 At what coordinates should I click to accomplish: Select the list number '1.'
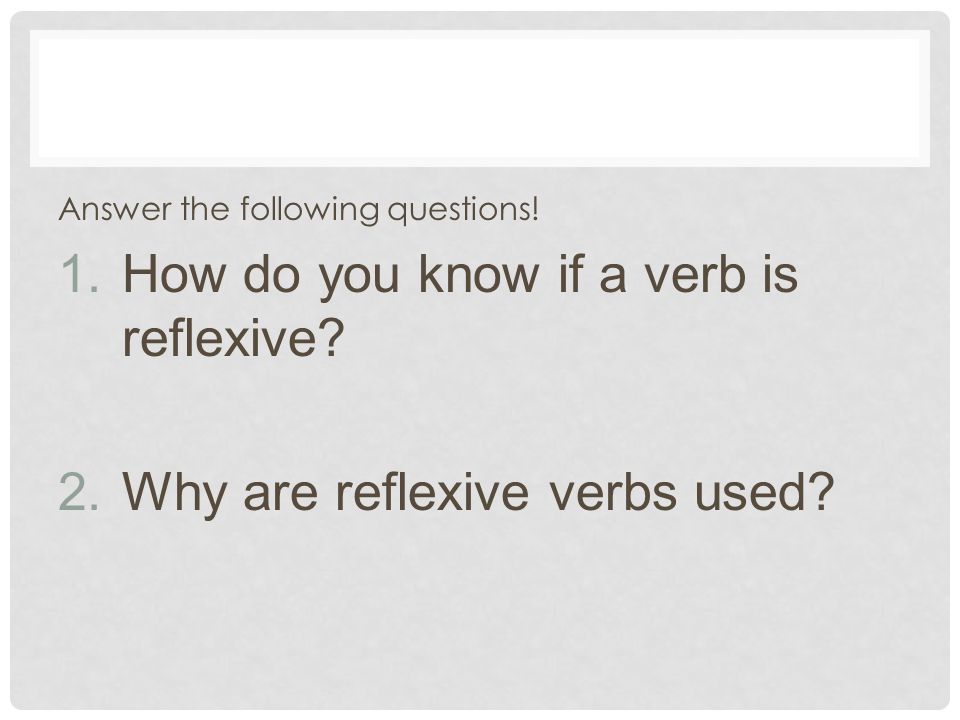[80, 274]
